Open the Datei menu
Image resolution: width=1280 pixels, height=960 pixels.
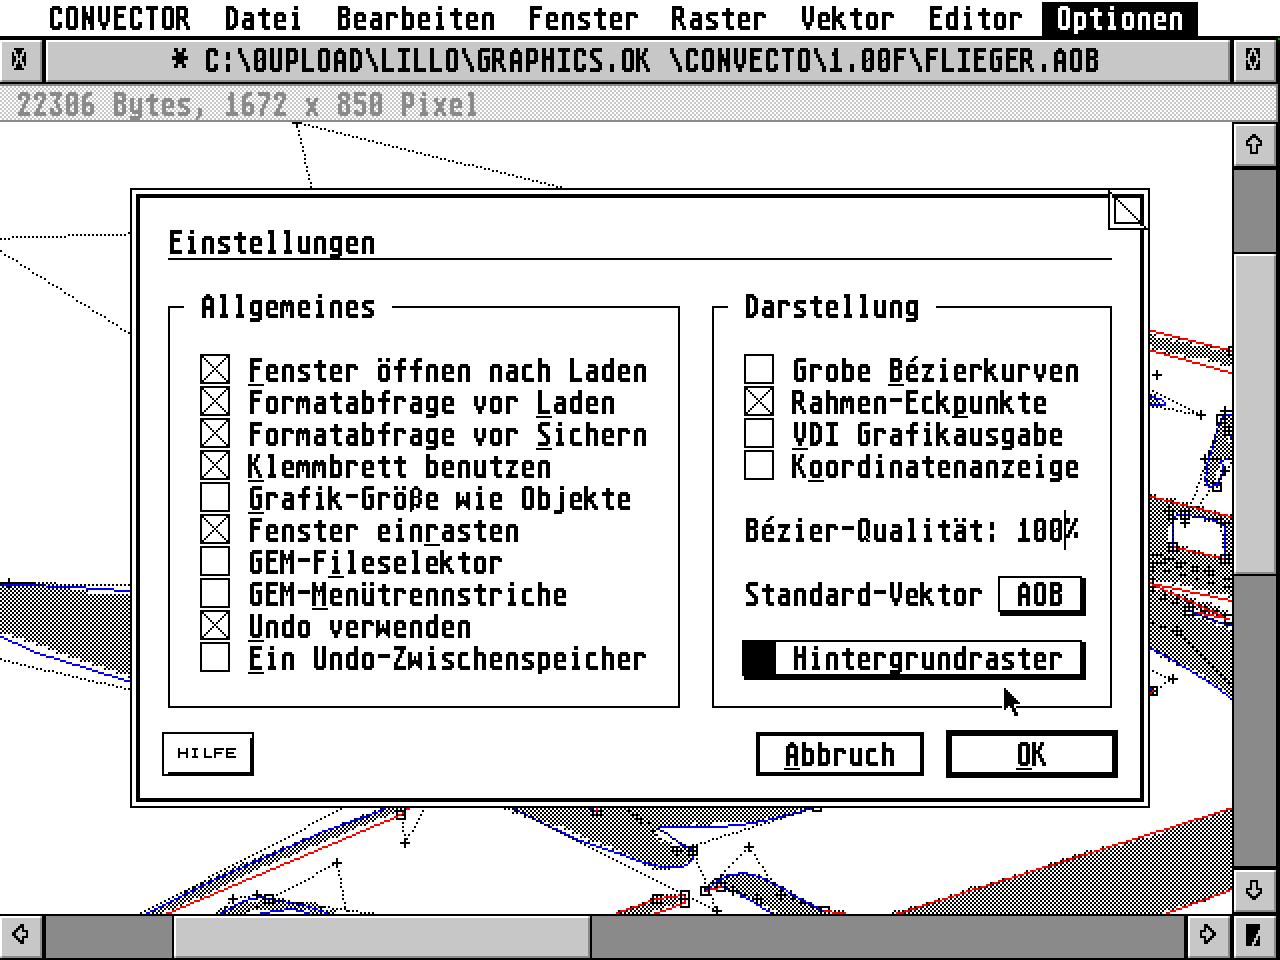[263, 18]
